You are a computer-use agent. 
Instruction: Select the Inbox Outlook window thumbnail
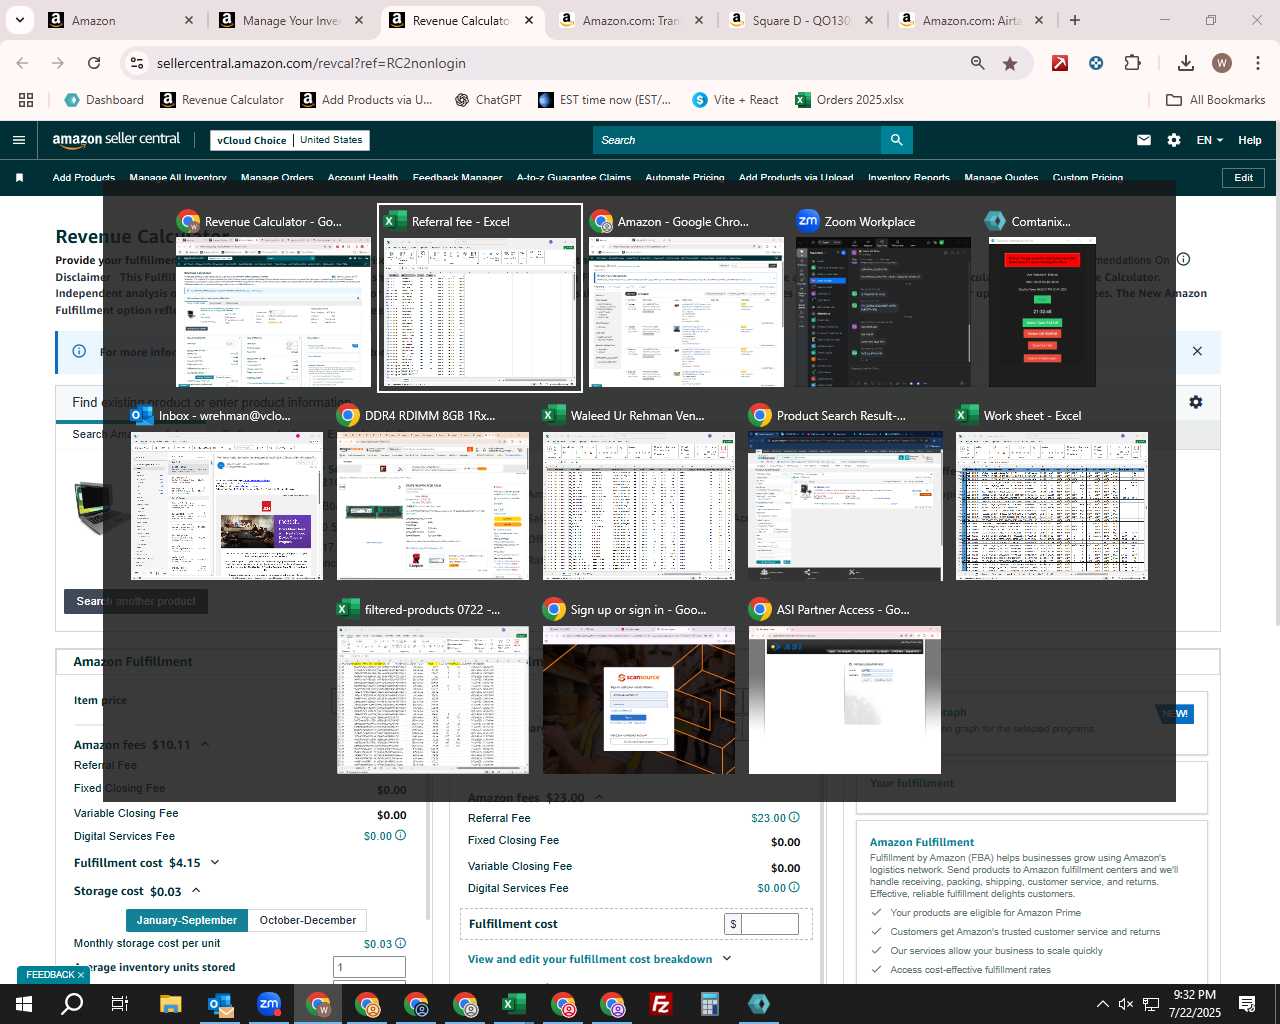pos(227,493)
